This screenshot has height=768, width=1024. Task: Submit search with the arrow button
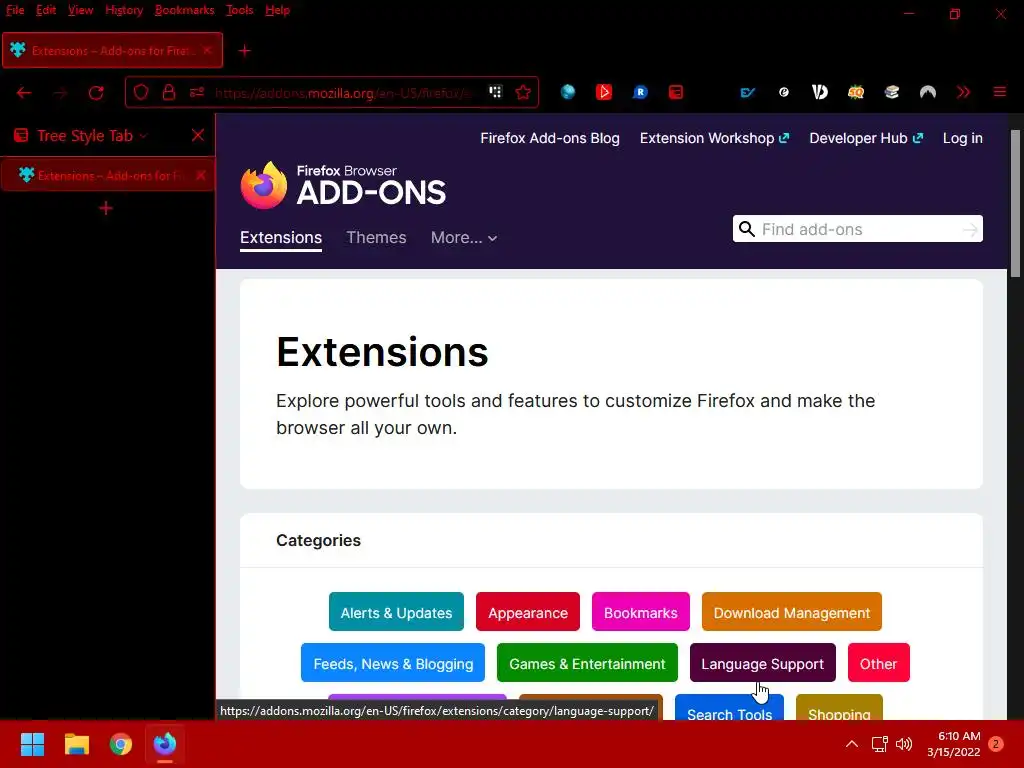tap(970, 229)
